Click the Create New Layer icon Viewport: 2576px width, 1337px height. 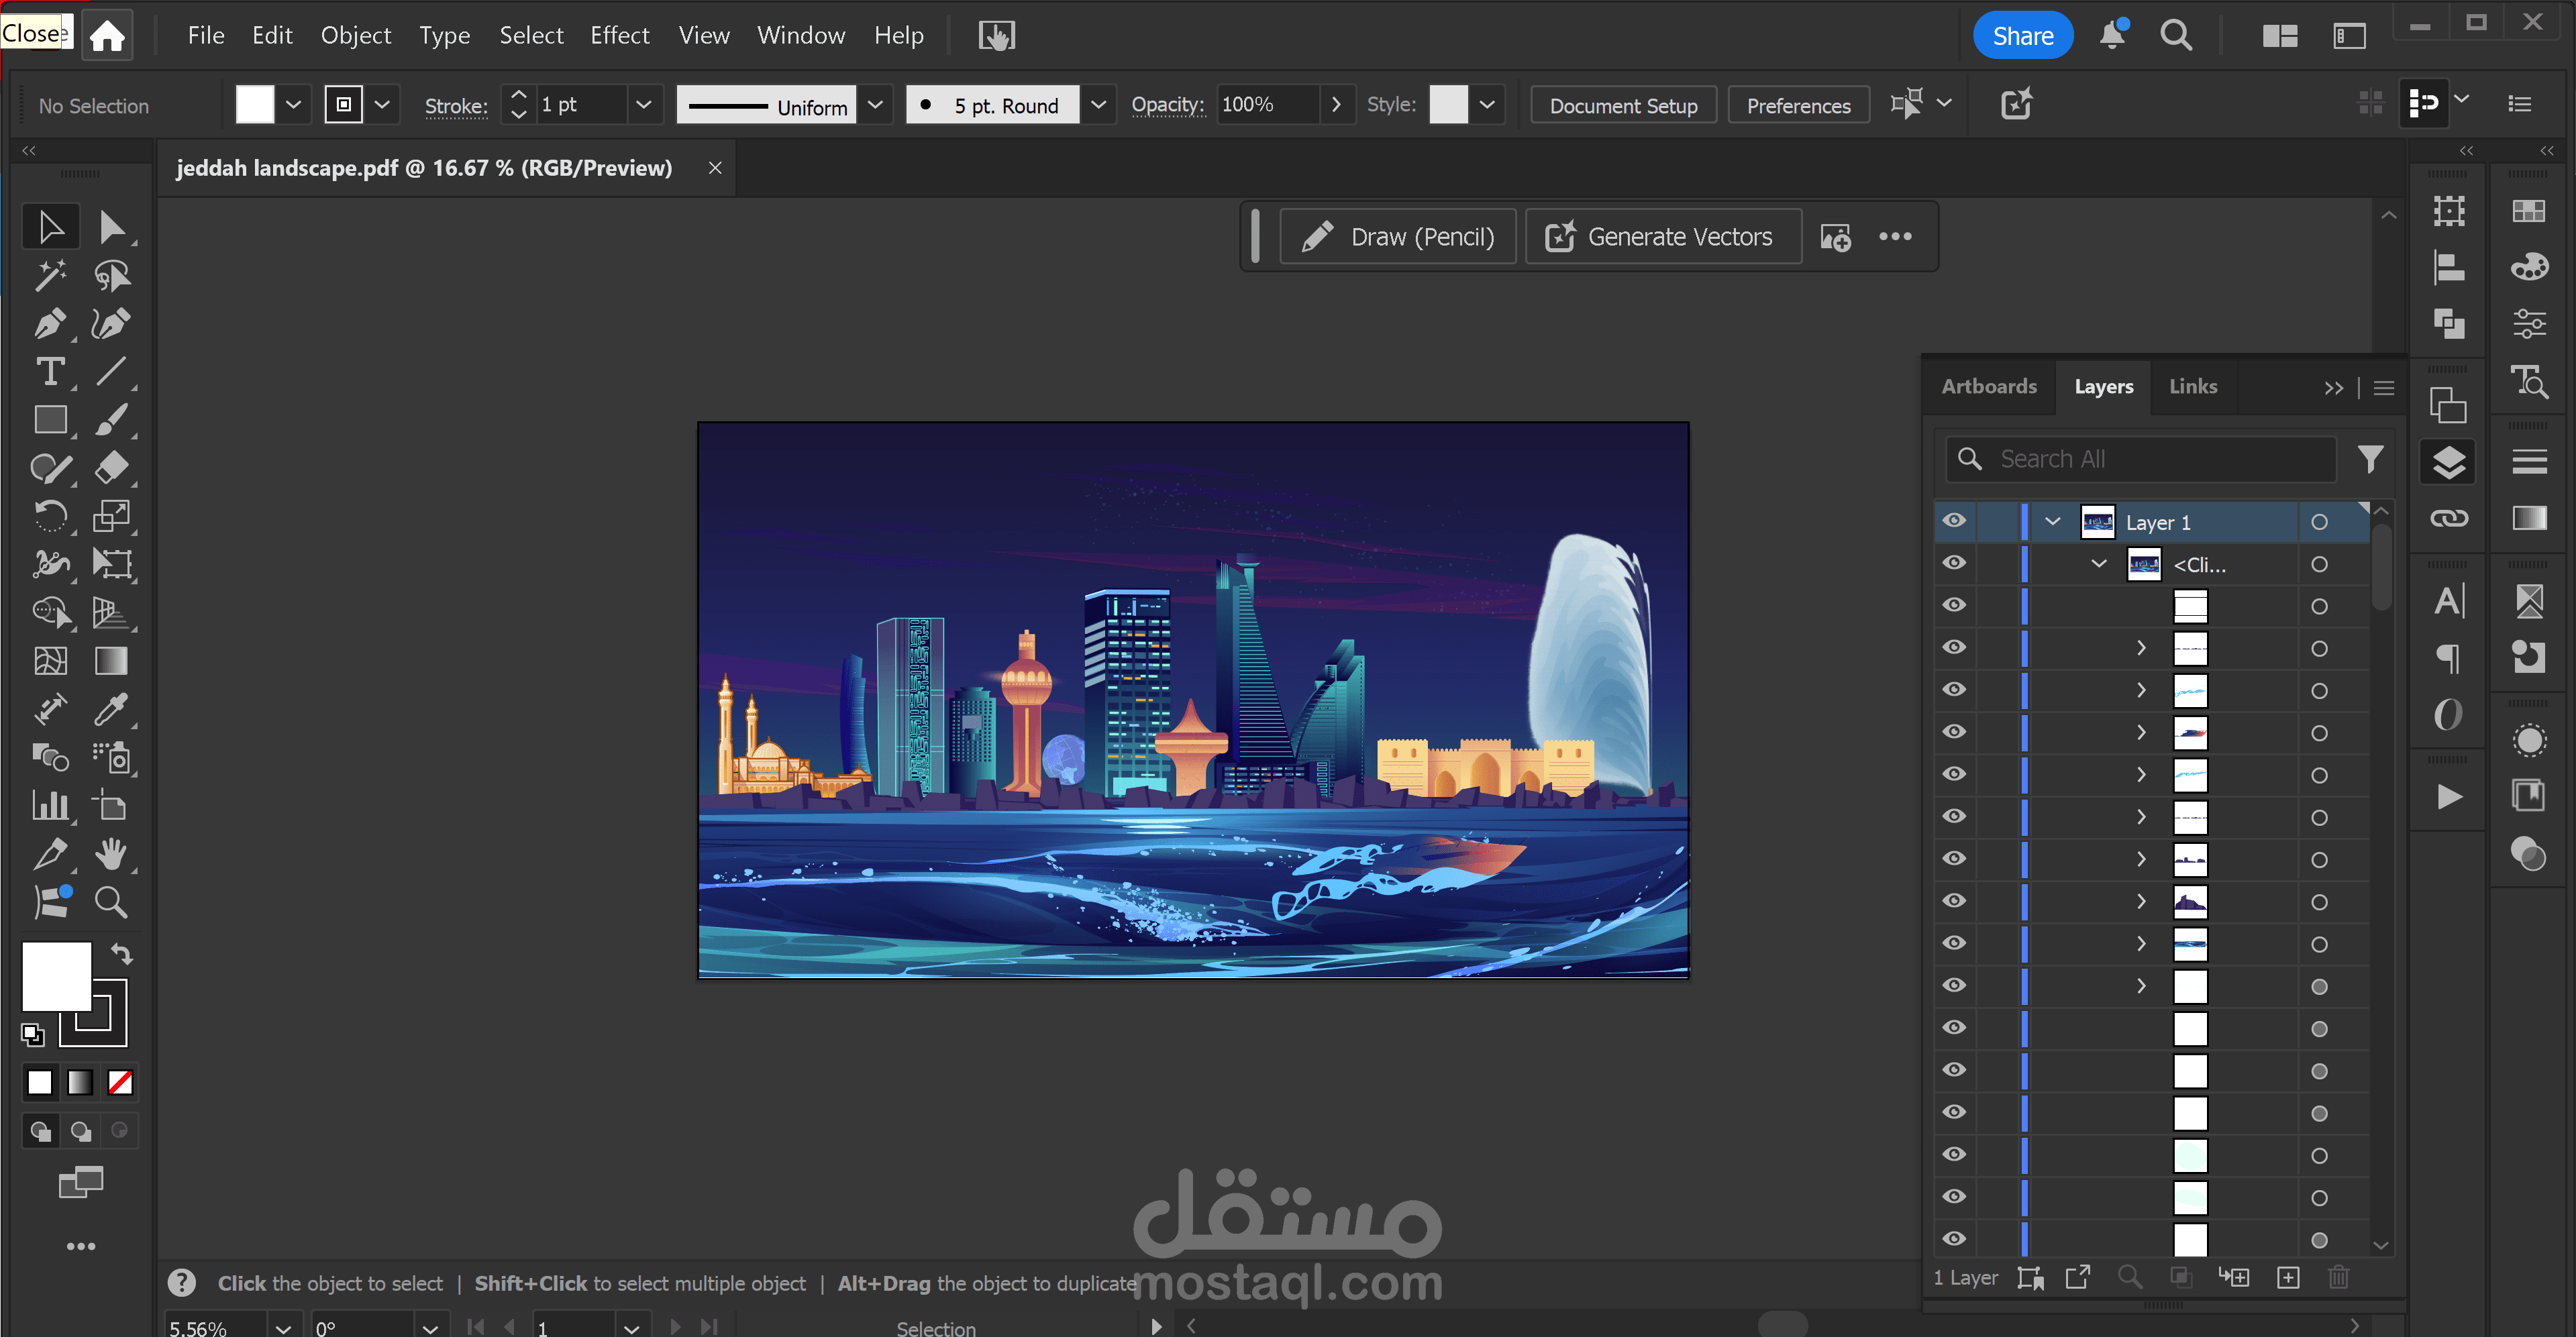pos(2287,1277)
